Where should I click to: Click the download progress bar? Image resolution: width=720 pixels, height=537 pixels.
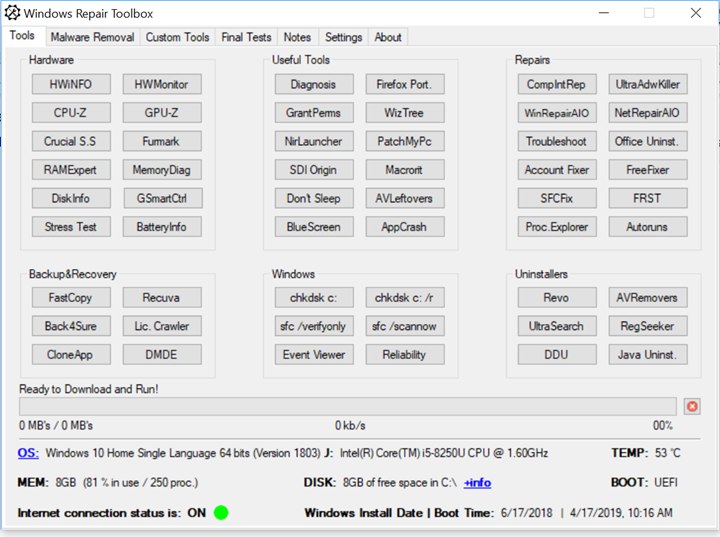tap(348, 406)
